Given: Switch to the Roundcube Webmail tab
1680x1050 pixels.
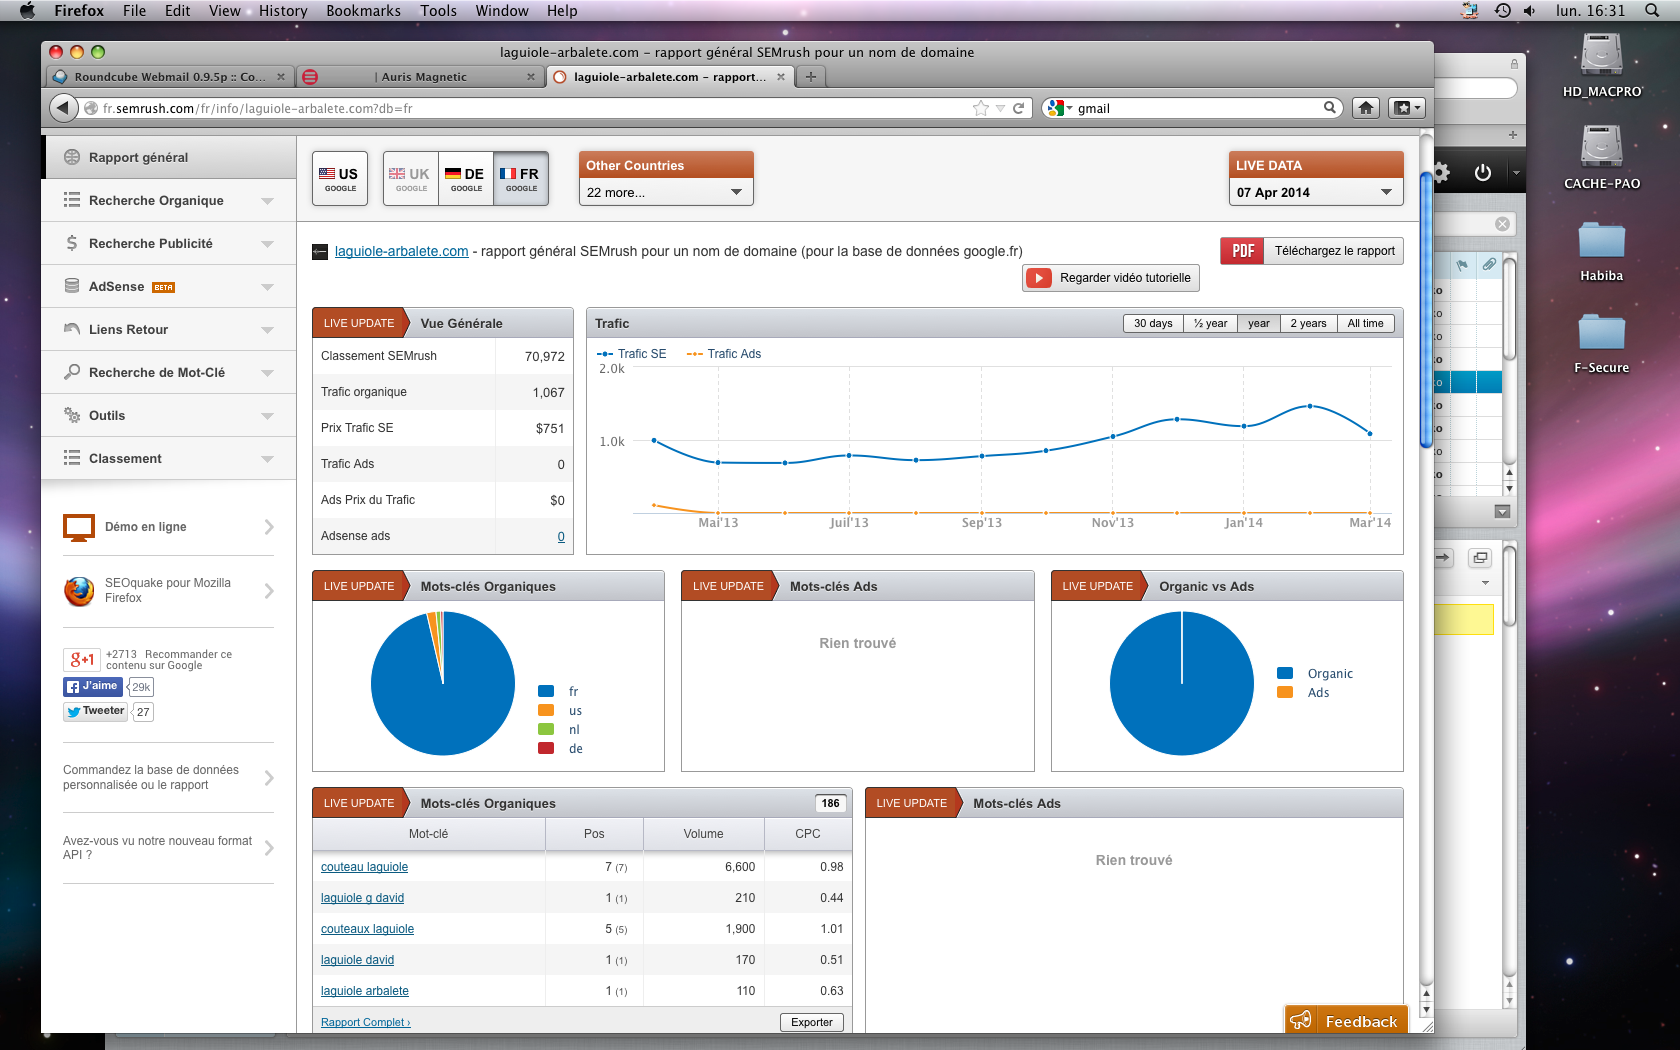Looking at the screenshot, I should pyautogui.click(x=165, y=77).
